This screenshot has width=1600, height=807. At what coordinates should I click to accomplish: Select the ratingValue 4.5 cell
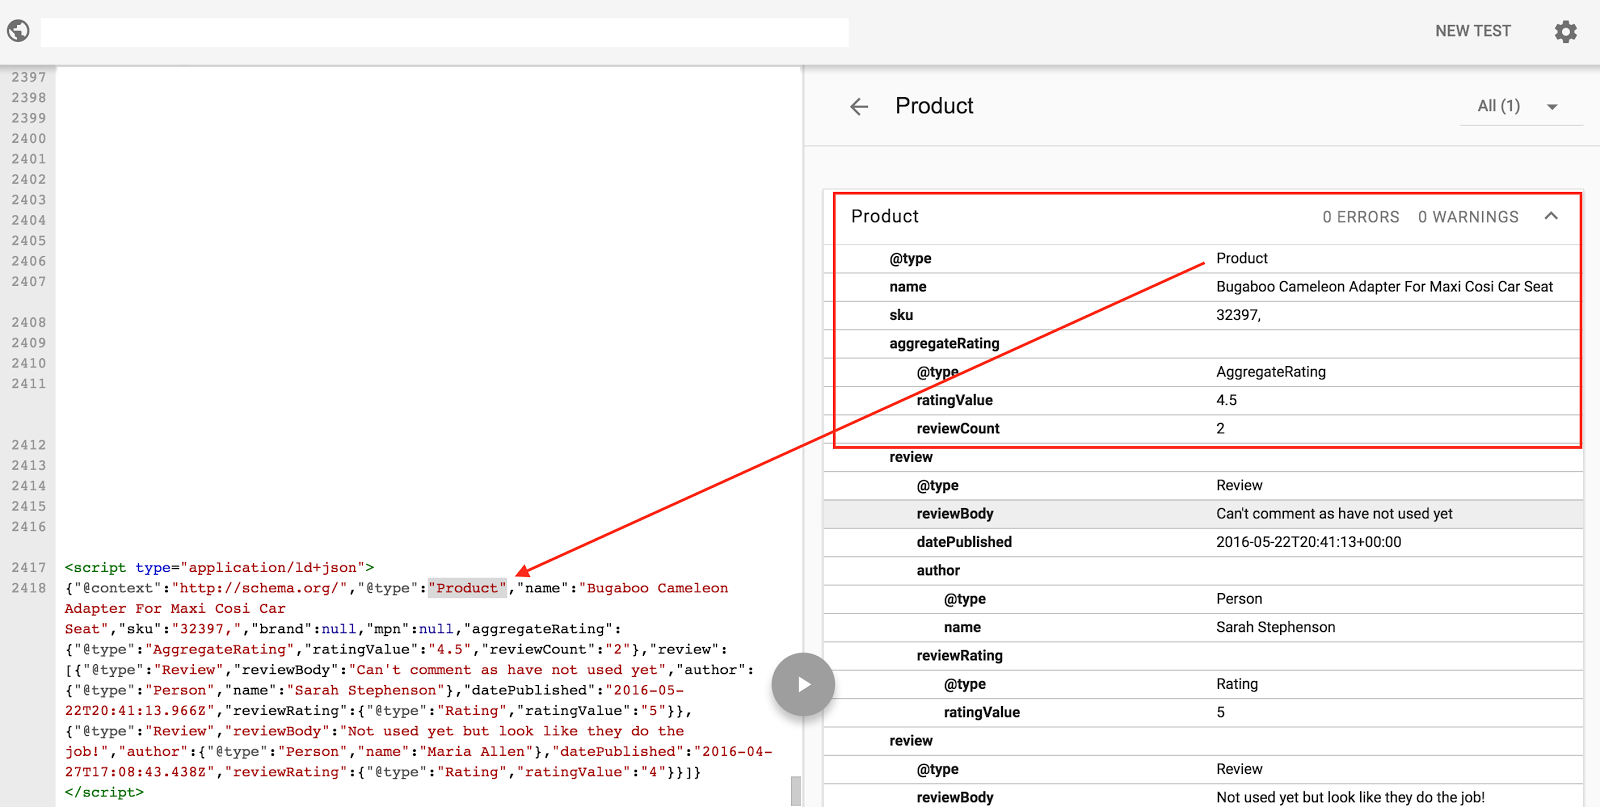tap(1226, 400)
